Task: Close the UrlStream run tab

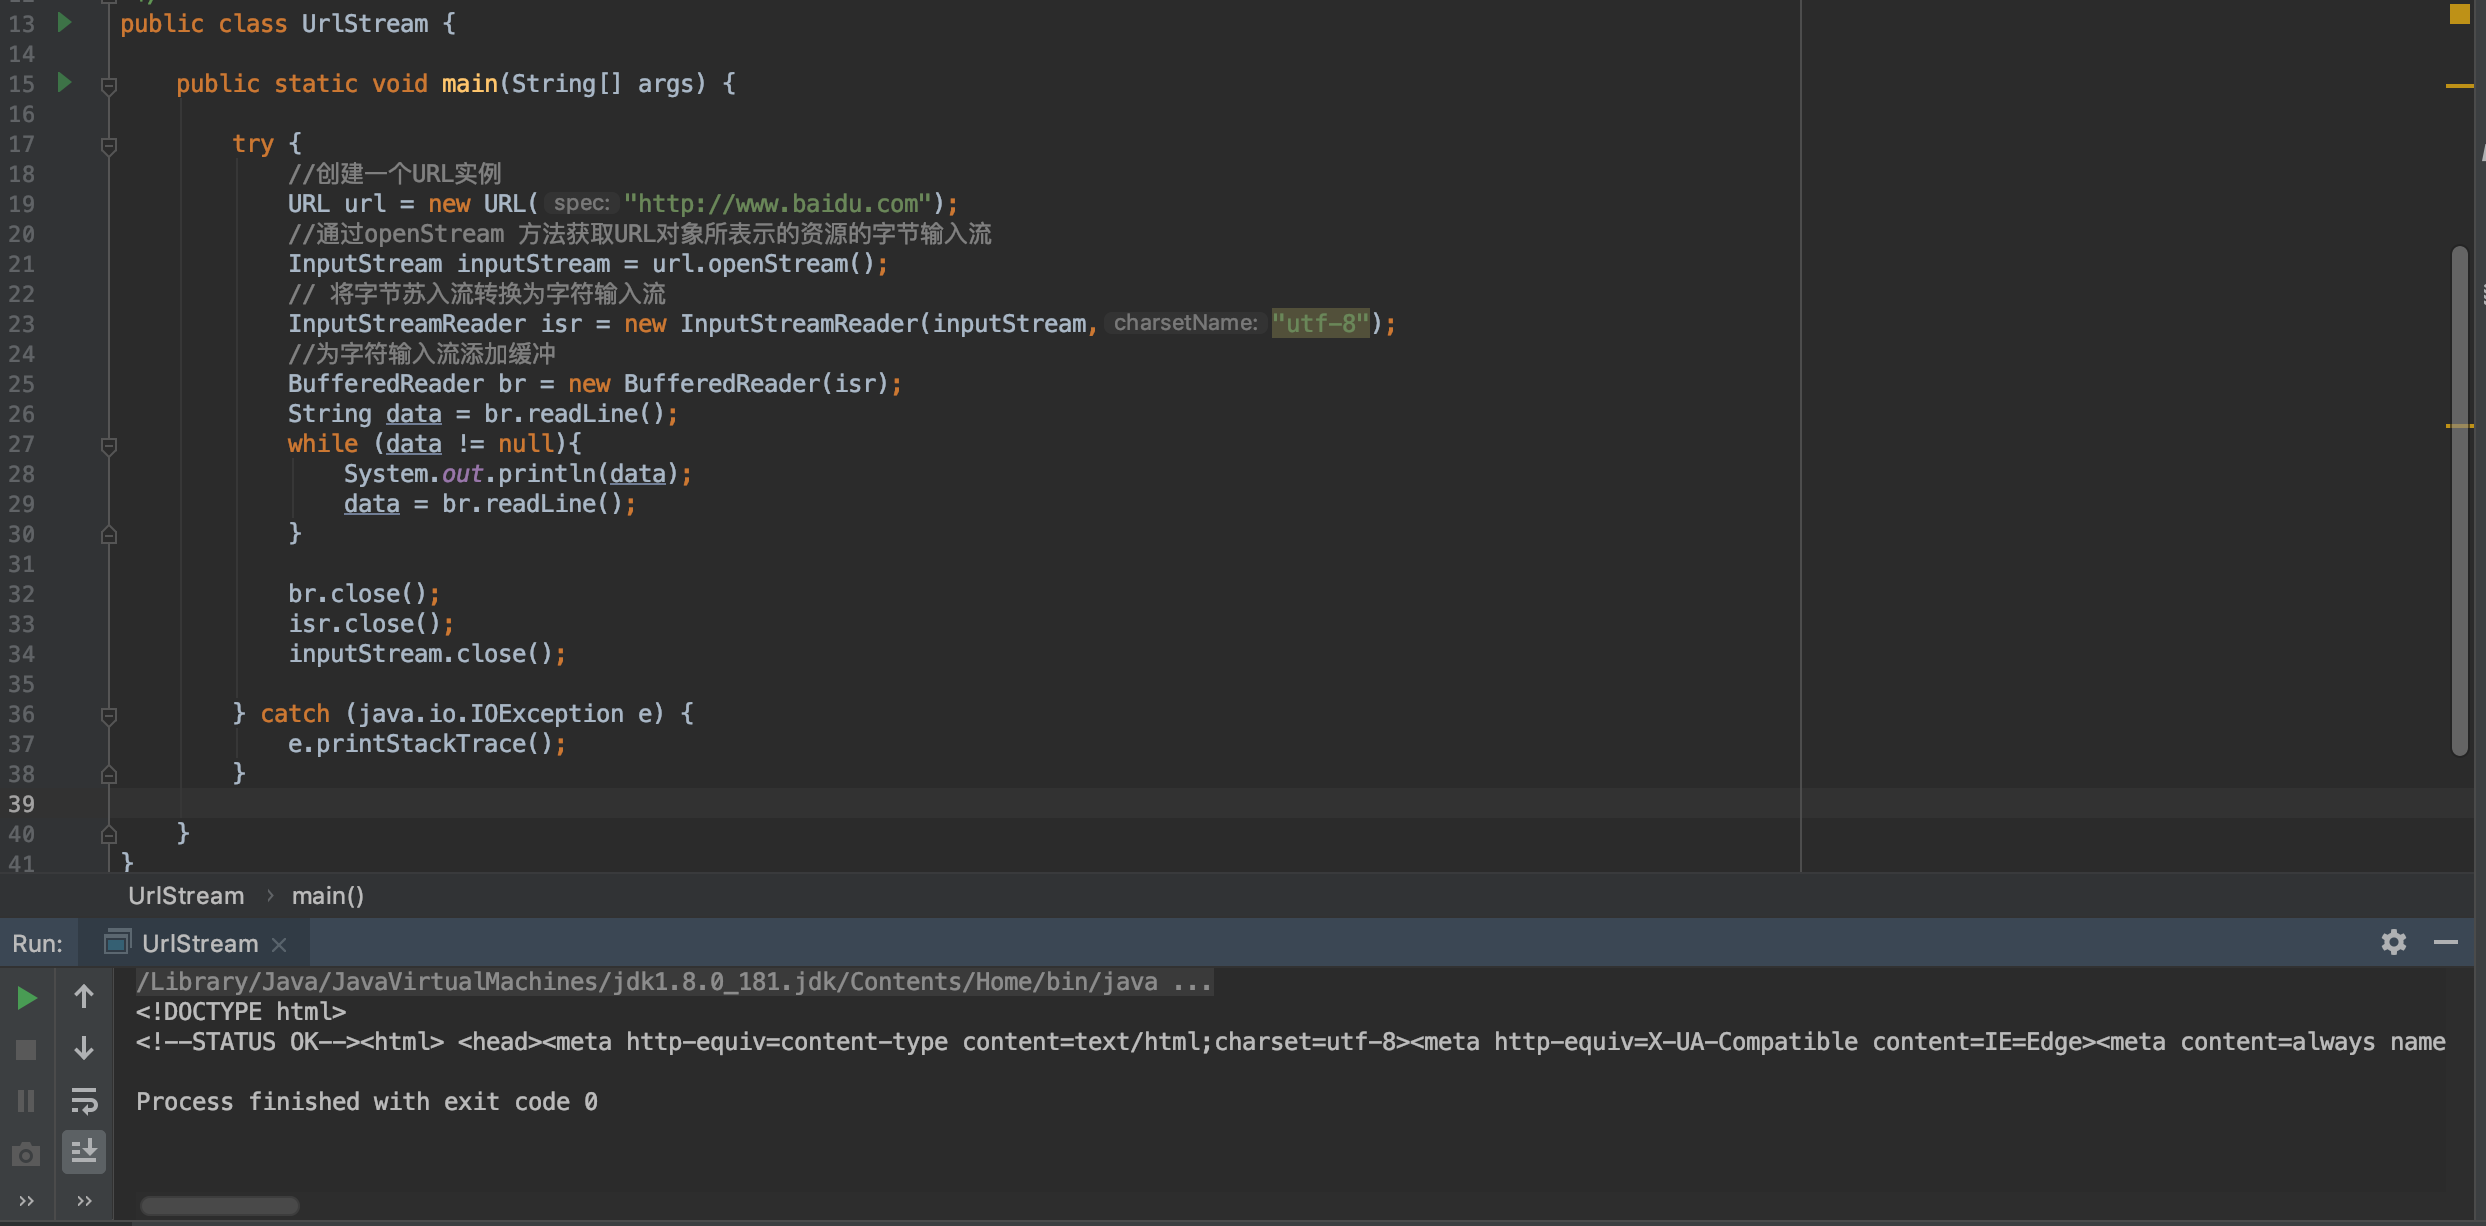Action: tap(279, 945)
